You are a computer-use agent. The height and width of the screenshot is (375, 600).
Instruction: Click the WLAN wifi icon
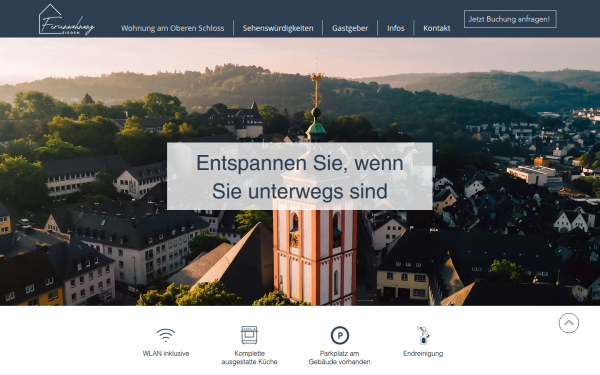166,335
